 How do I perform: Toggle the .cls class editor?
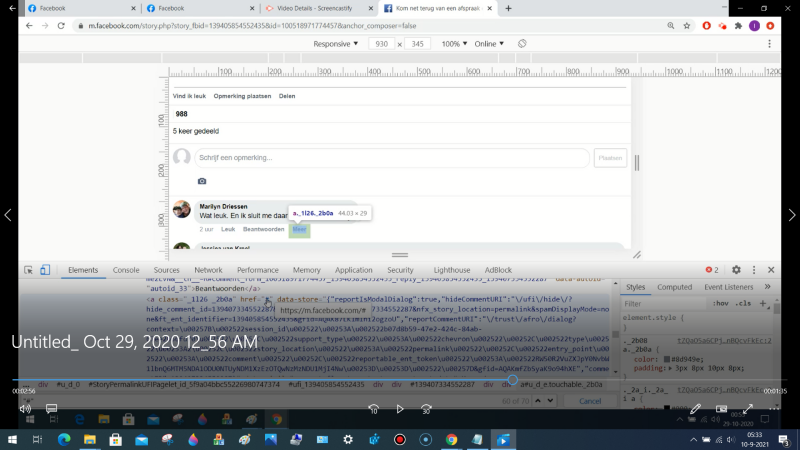click(743, 304)
